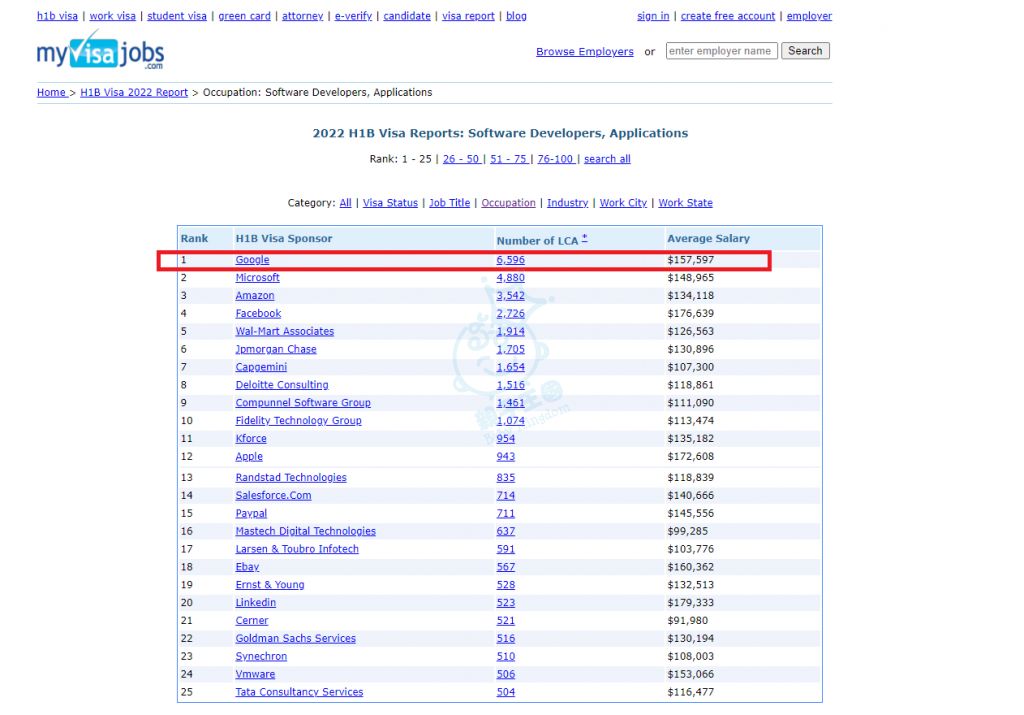Open the Linkedin sponsor link
The width and height of the screenshot is (1024, 715).
[255, 602]
